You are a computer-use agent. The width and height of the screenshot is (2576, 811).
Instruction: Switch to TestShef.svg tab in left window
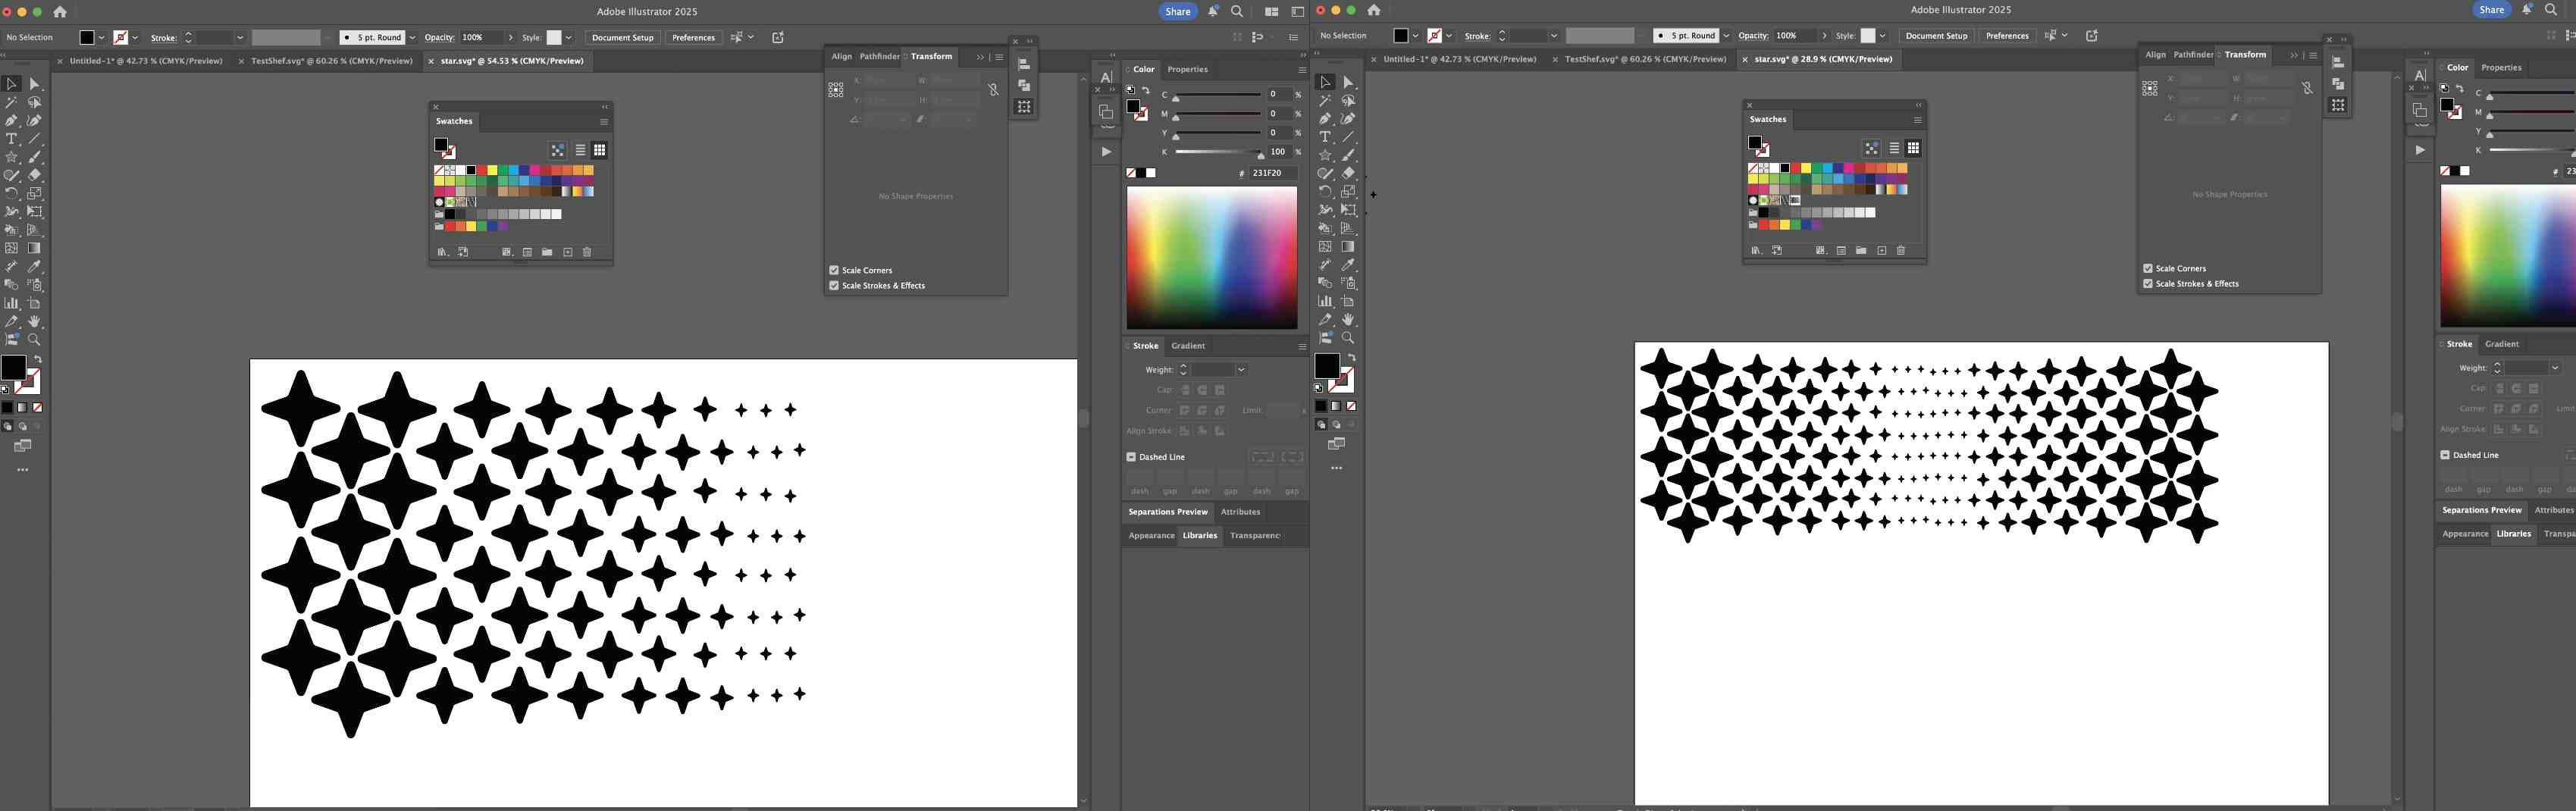click(x=331, y=61)
